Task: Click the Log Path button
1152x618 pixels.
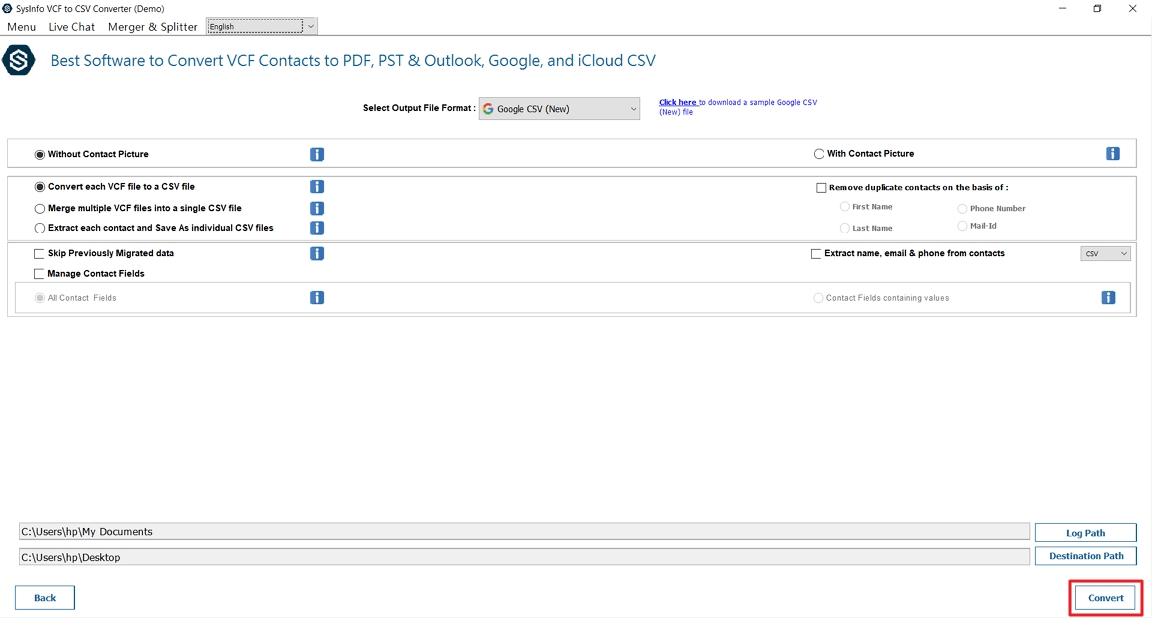Action: click(x=1085, y=533)
